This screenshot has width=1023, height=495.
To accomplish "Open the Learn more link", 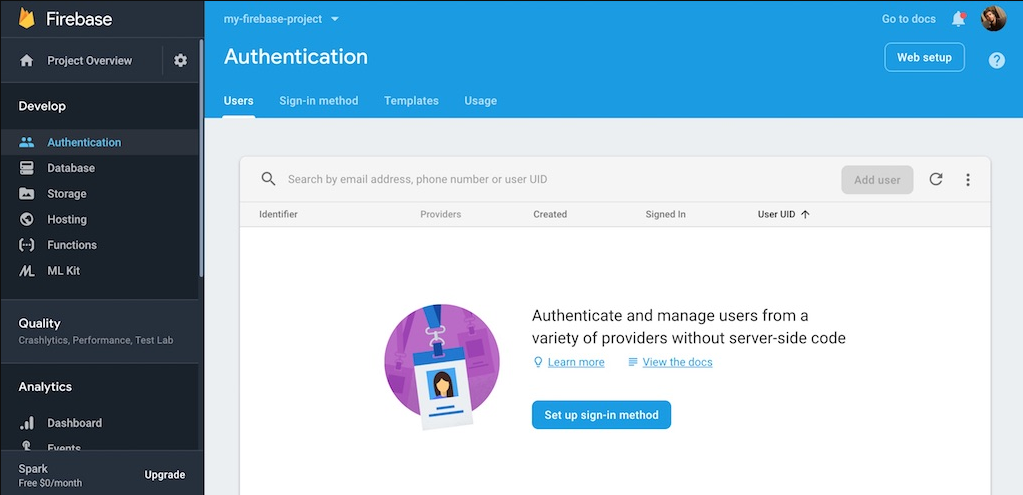I will [576, 362].
